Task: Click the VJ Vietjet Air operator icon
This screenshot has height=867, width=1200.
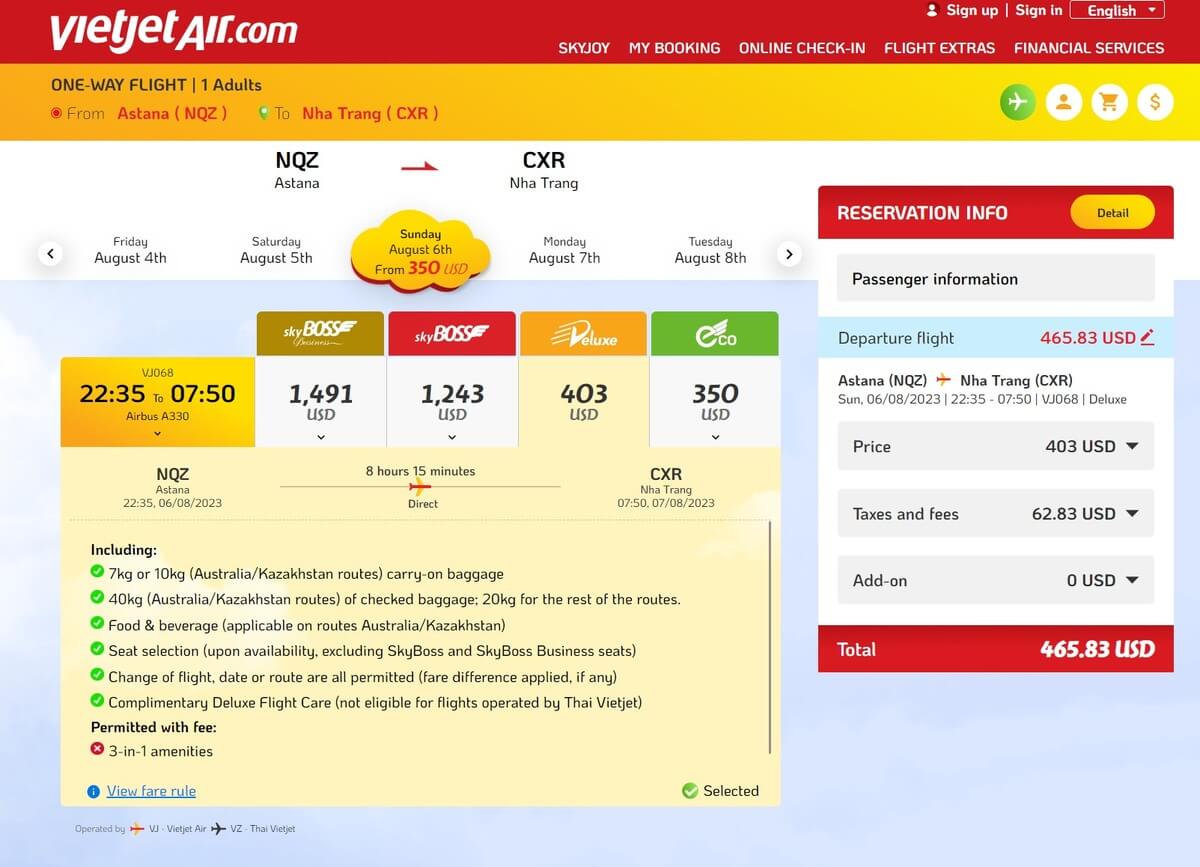Action: (x=137, y=829)
